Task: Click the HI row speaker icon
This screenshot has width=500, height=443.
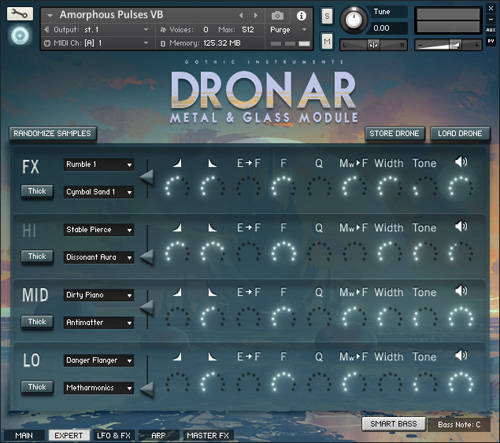Action: coord(461,227)
